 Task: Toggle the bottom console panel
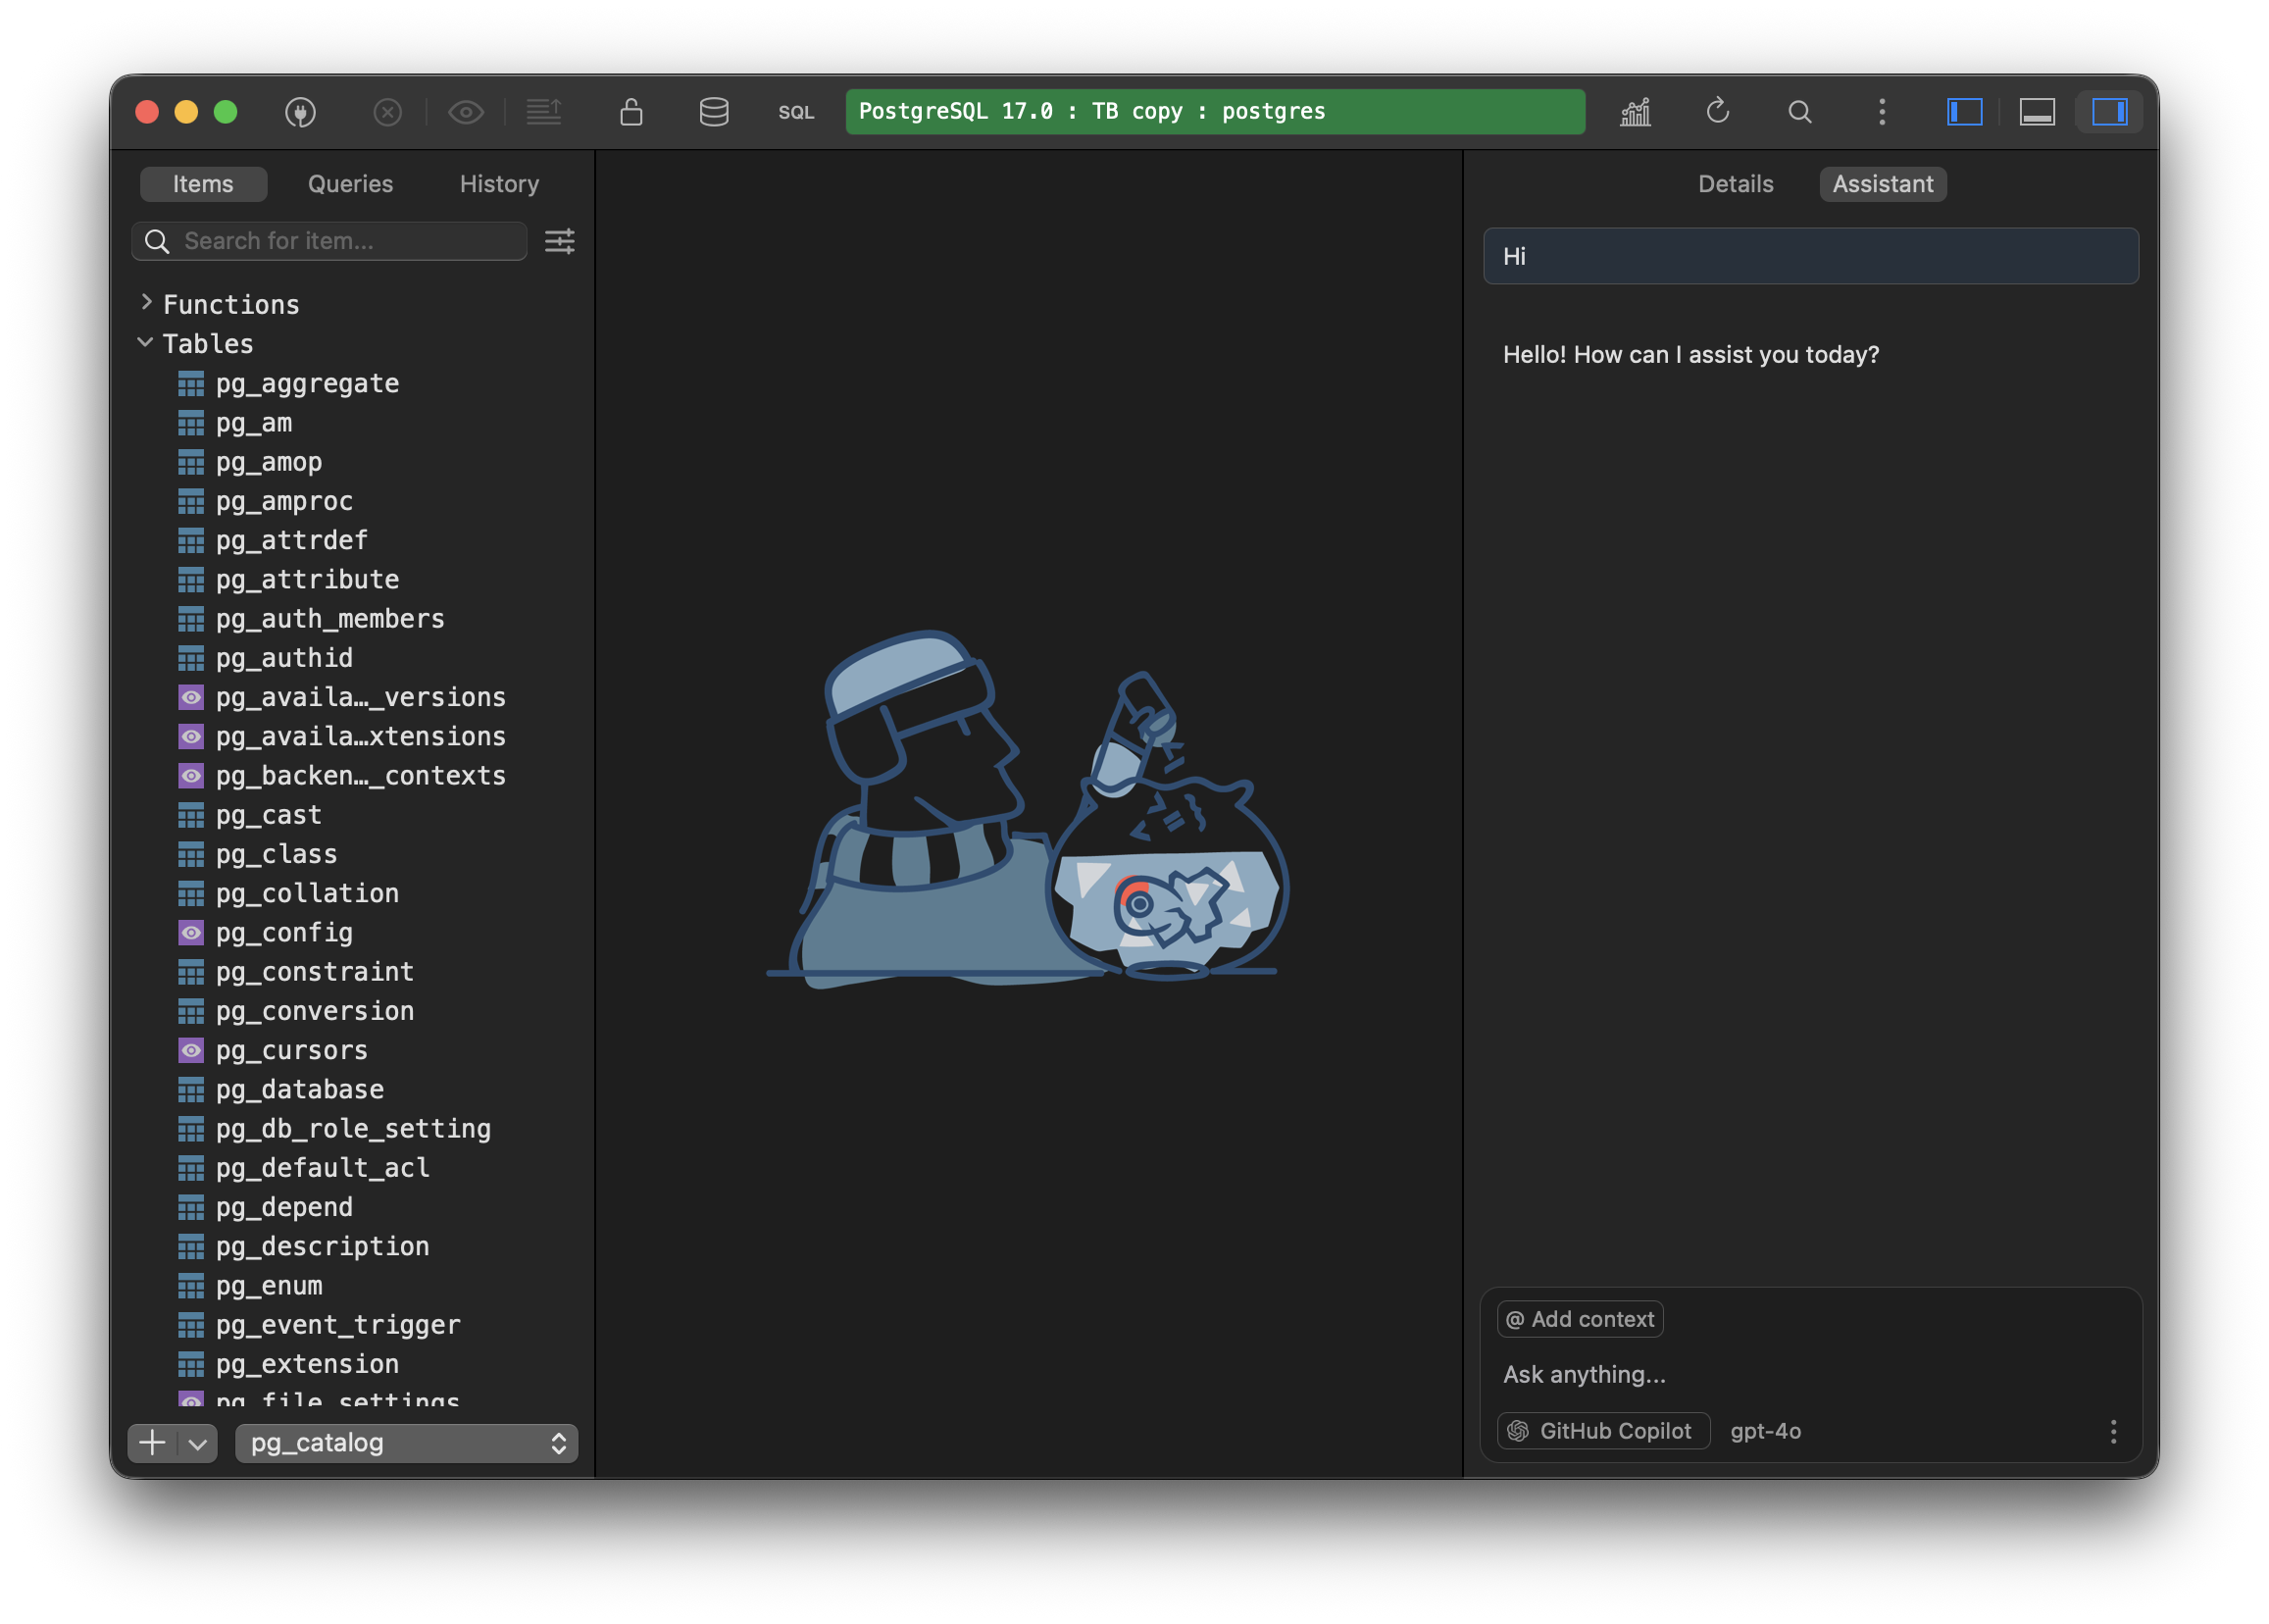2037,112
